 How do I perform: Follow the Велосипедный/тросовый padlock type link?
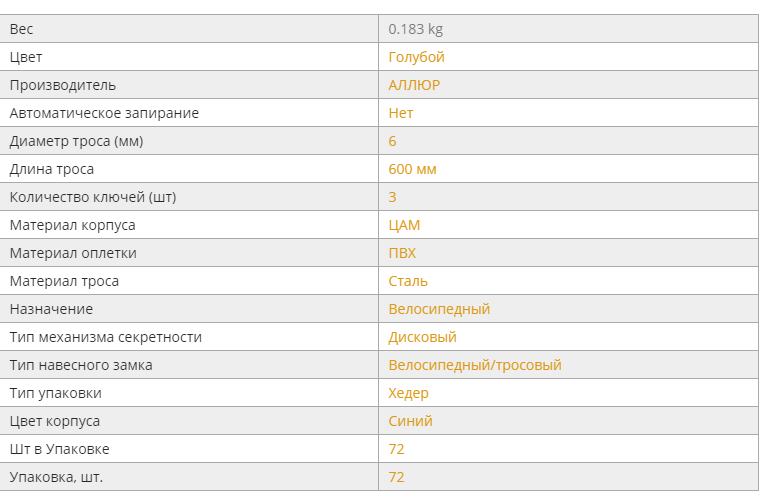tap(475, 365)
